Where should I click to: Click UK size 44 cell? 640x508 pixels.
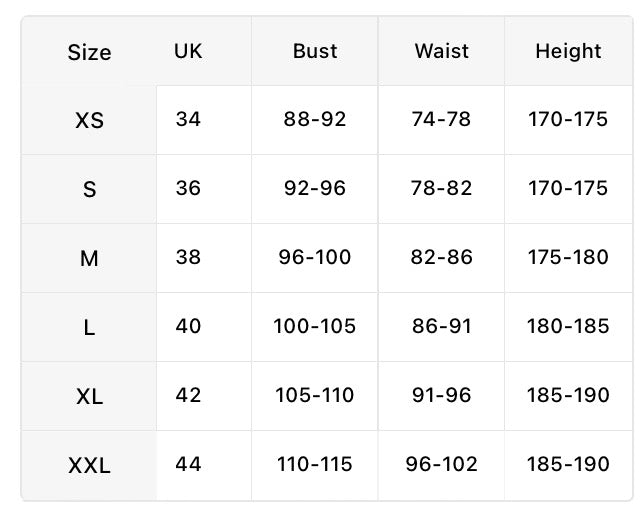point(188,464)
